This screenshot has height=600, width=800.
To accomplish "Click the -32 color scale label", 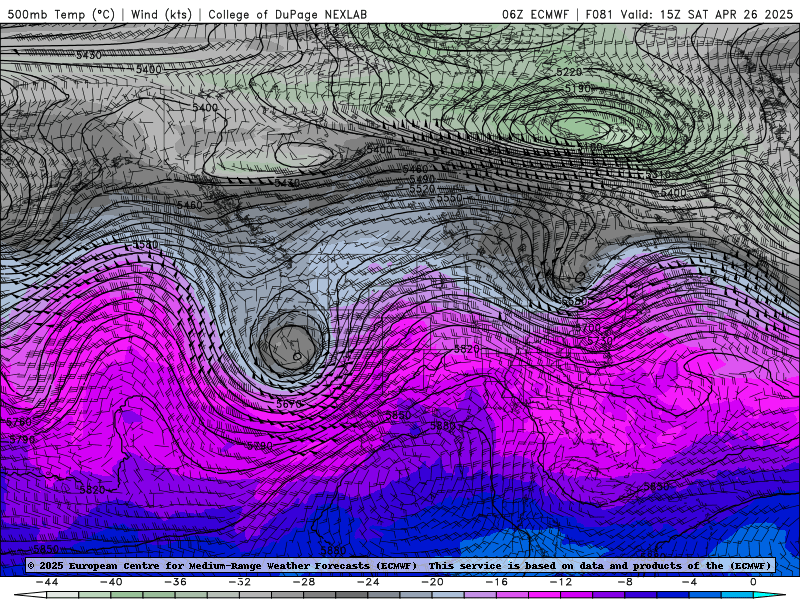I will click(x=239, y=582).
